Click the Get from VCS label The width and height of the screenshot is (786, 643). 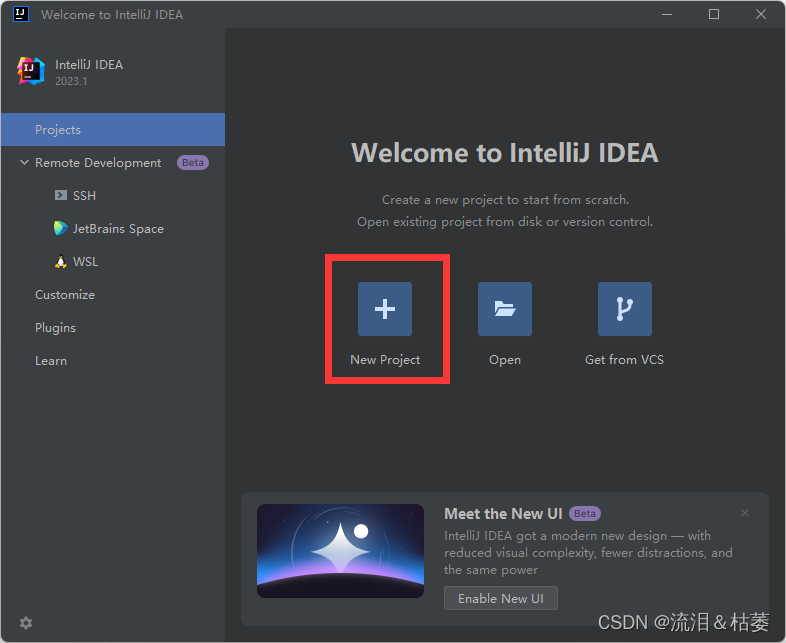coord(625,360)
